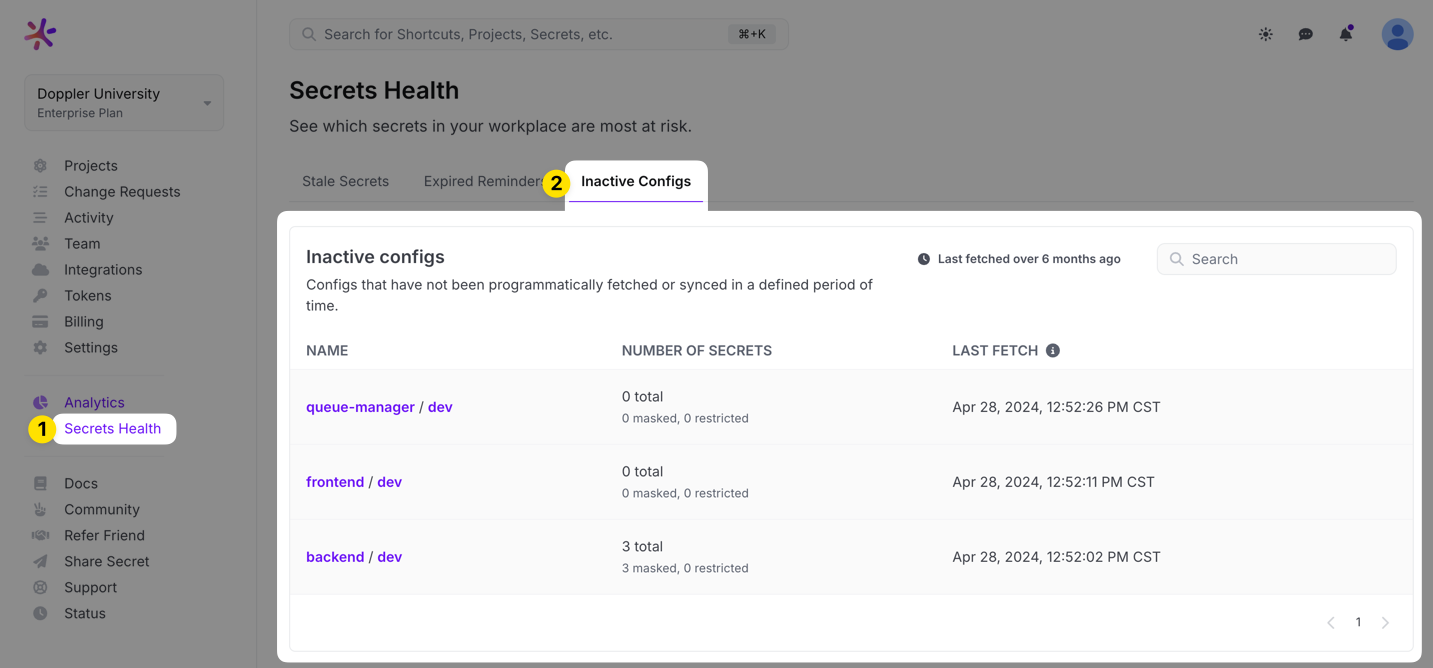Select Secrets Health in the sidebar
This screenshot has height=668, width=1433.
tap(112, 429)
